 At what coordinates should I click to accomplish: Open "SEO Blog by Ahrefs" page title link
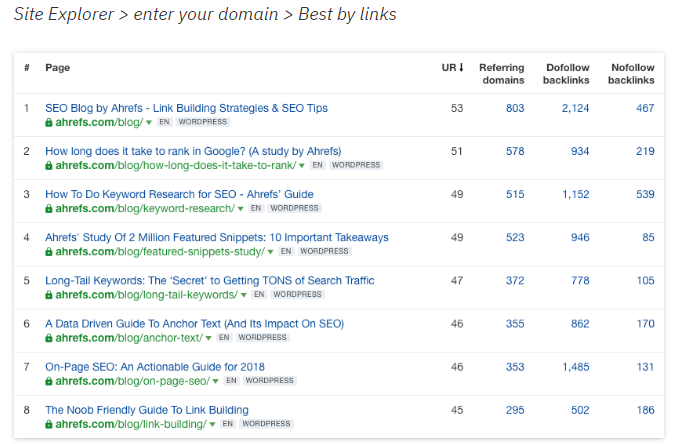(x=186, y=108)
